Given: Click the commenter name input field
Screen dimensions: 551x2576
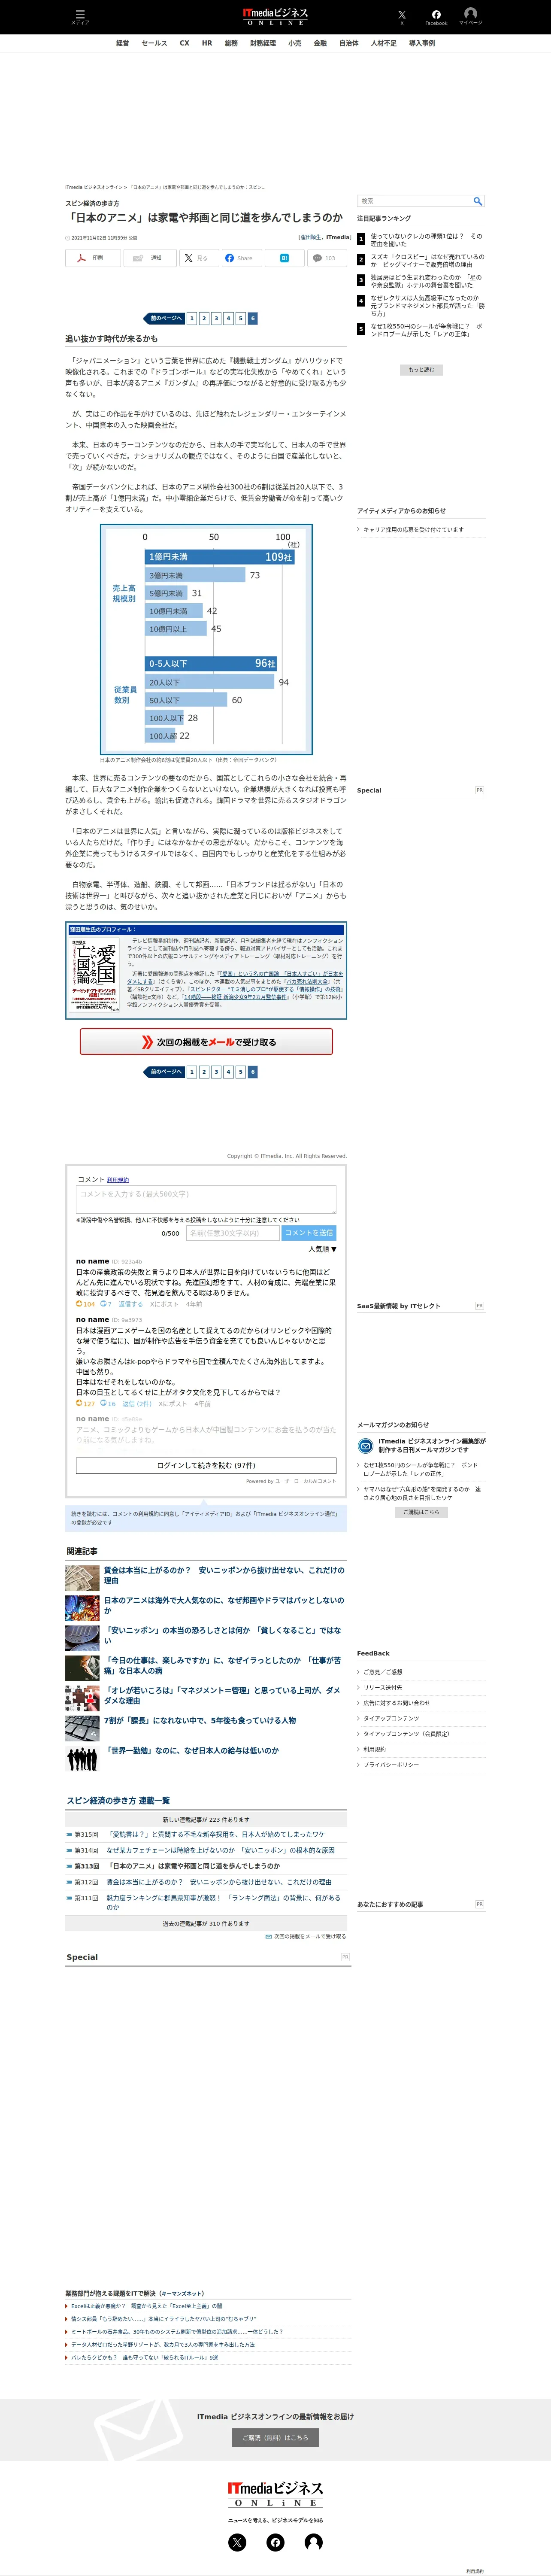Looking at the screenshot, I should click(x=232, y=1233).
